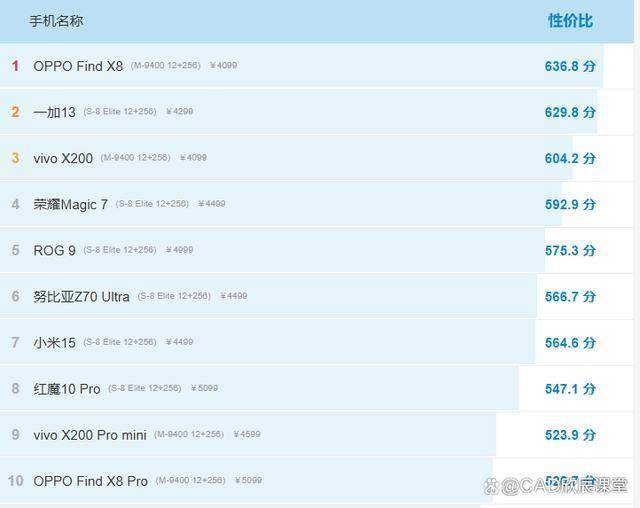The image size is (640, 508).
Task: Click rank number 1 beside OPPO Find X8
Action: click(x=15, y=66)
